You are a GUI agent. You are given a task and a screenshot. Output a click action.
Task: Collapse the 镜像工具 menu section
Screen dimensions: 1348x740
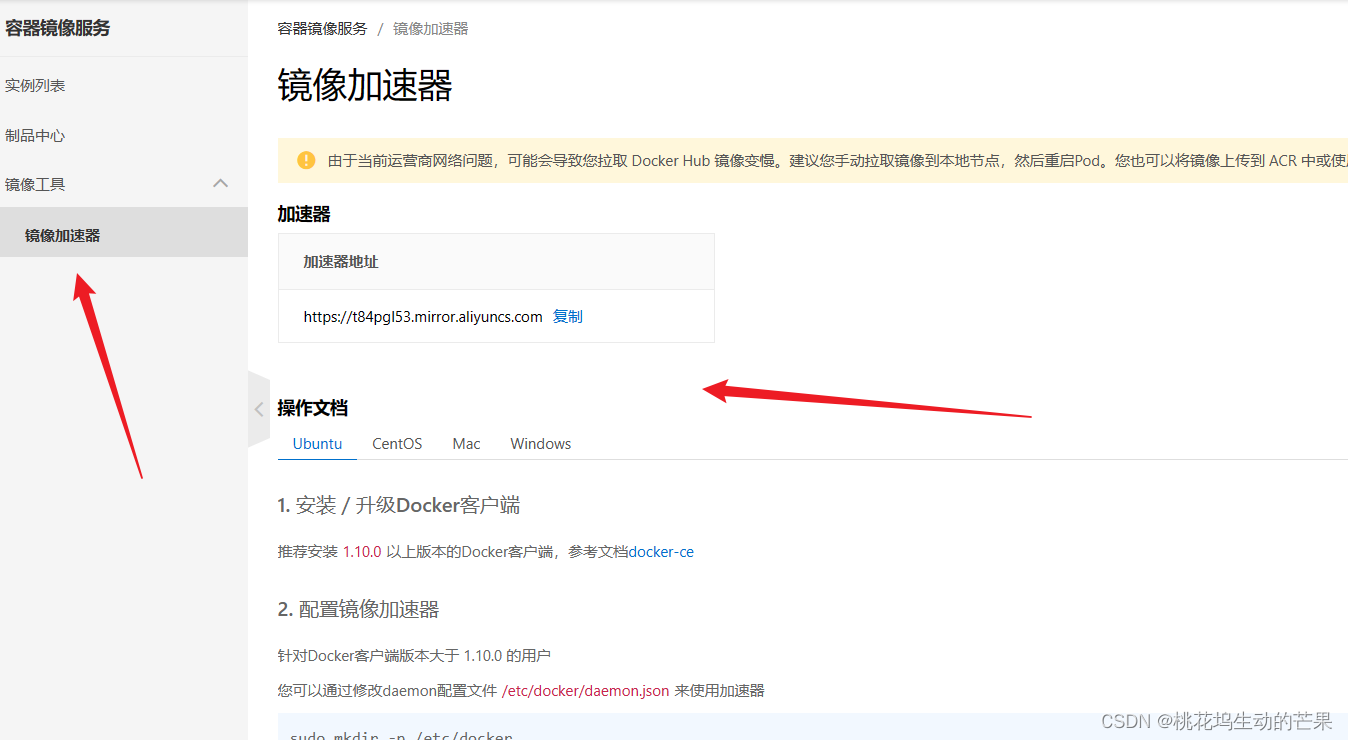(x=221, y=184)
